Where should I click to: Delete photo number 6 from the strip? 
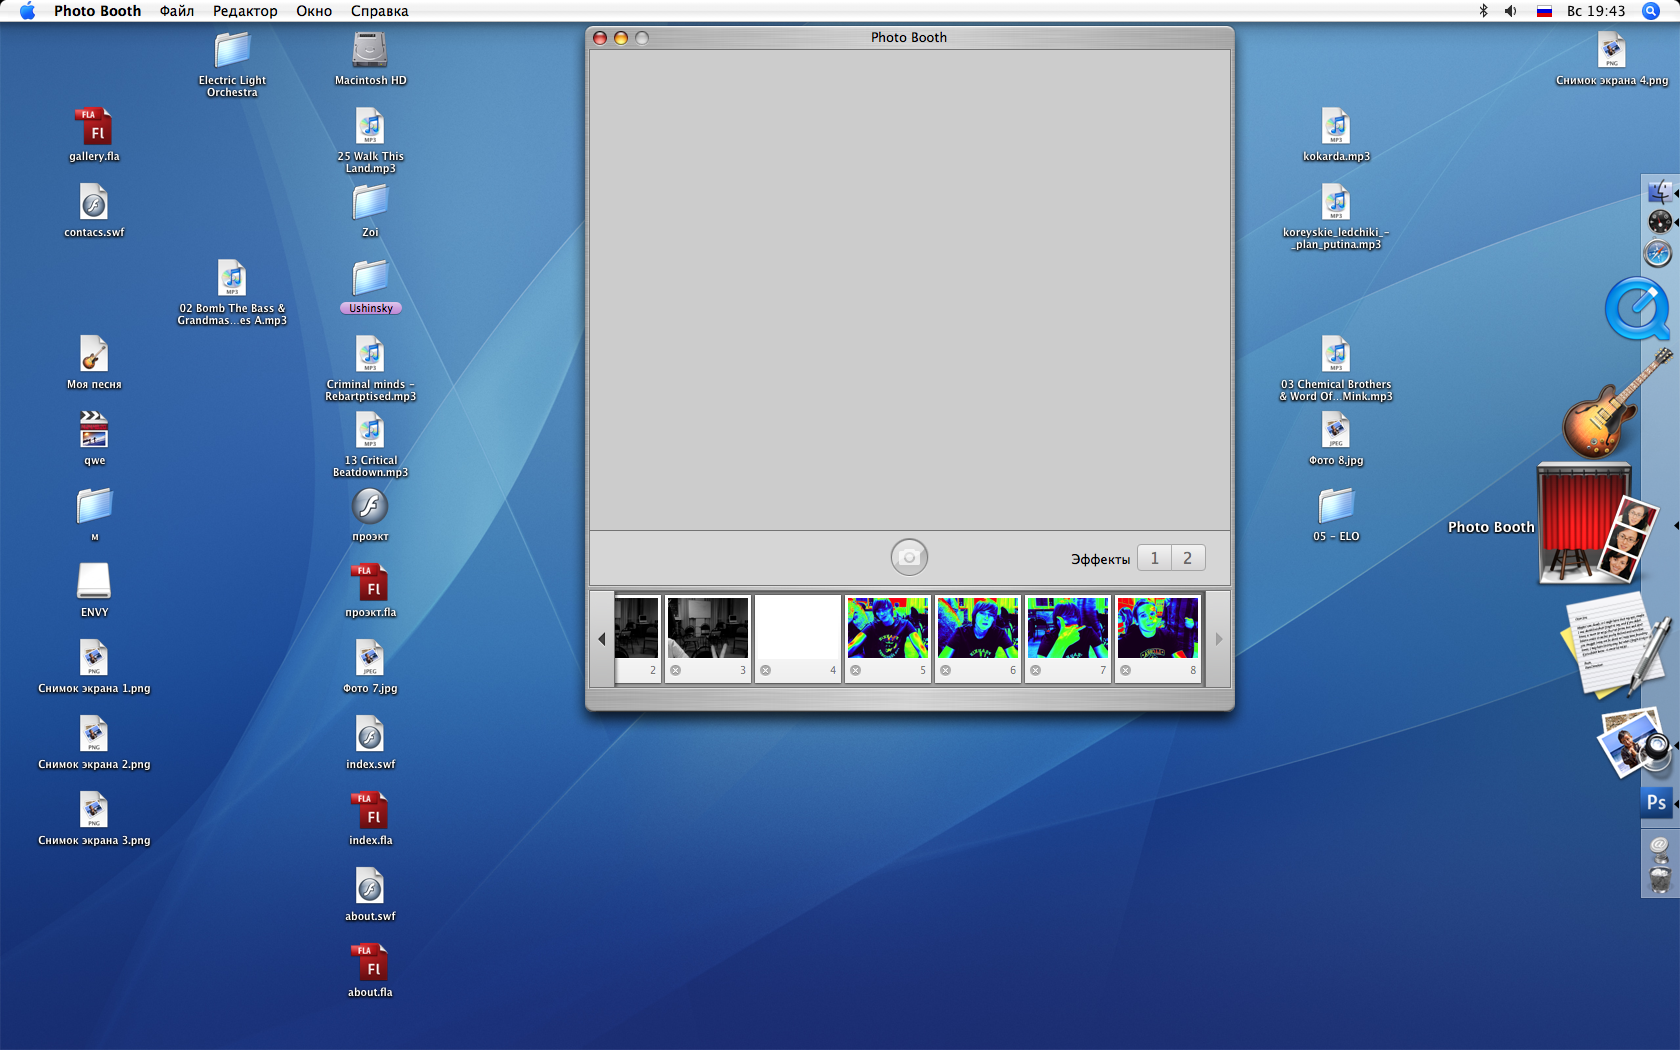(x=946, y=670)
